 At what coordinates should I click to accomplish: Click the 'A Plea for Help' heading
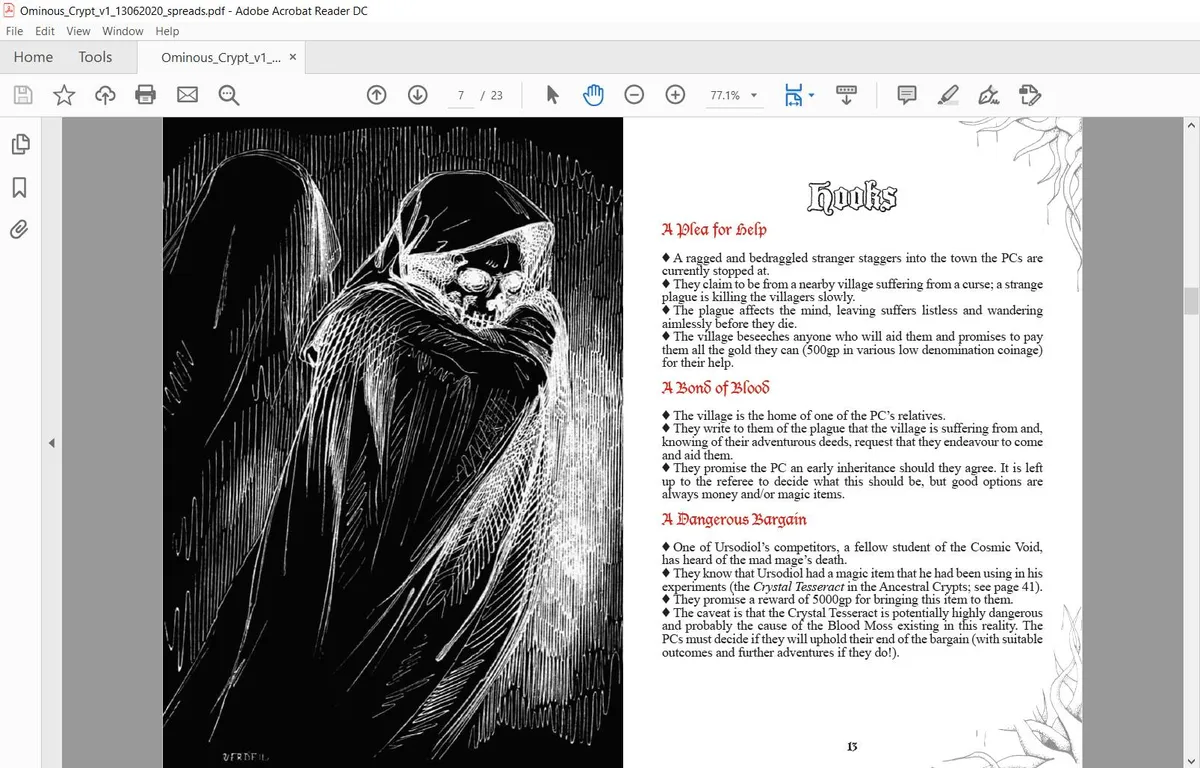pyautogui.click(x=714, y=229)
